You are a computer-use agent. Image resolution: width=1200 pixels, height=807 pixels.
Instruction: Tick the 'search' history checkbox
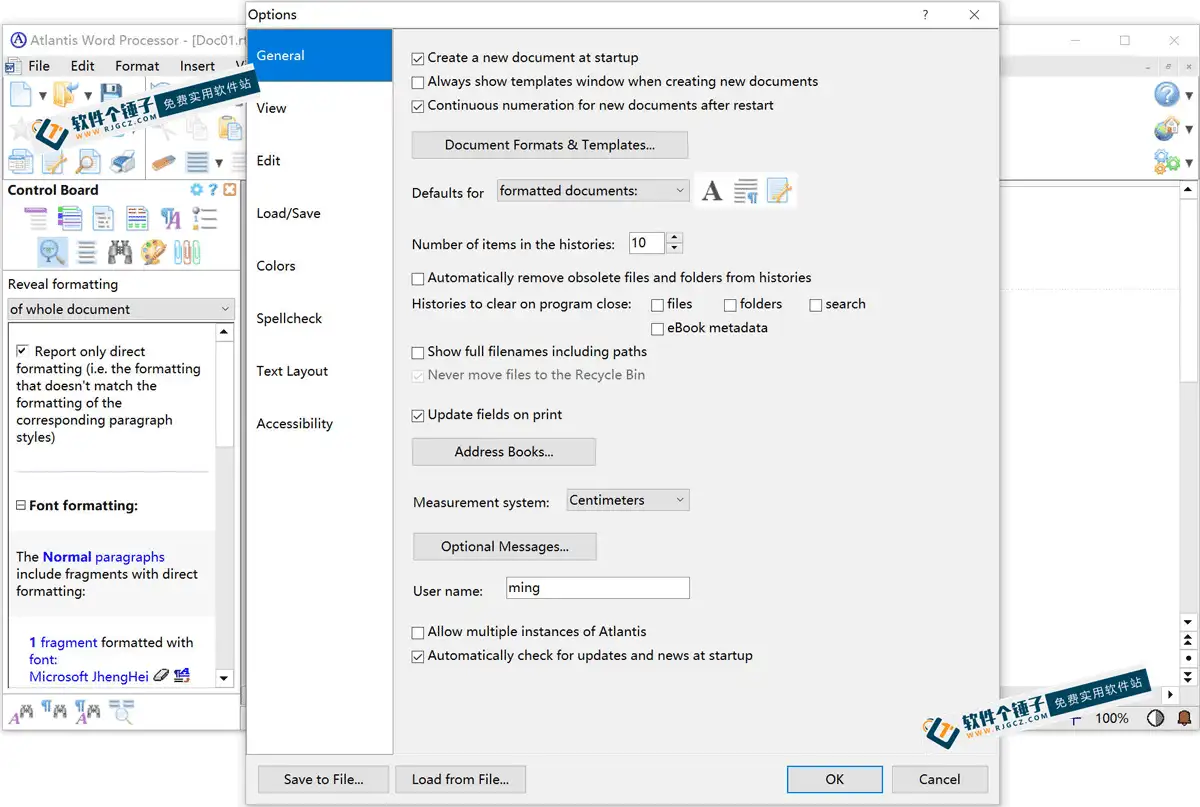point(816,305)
